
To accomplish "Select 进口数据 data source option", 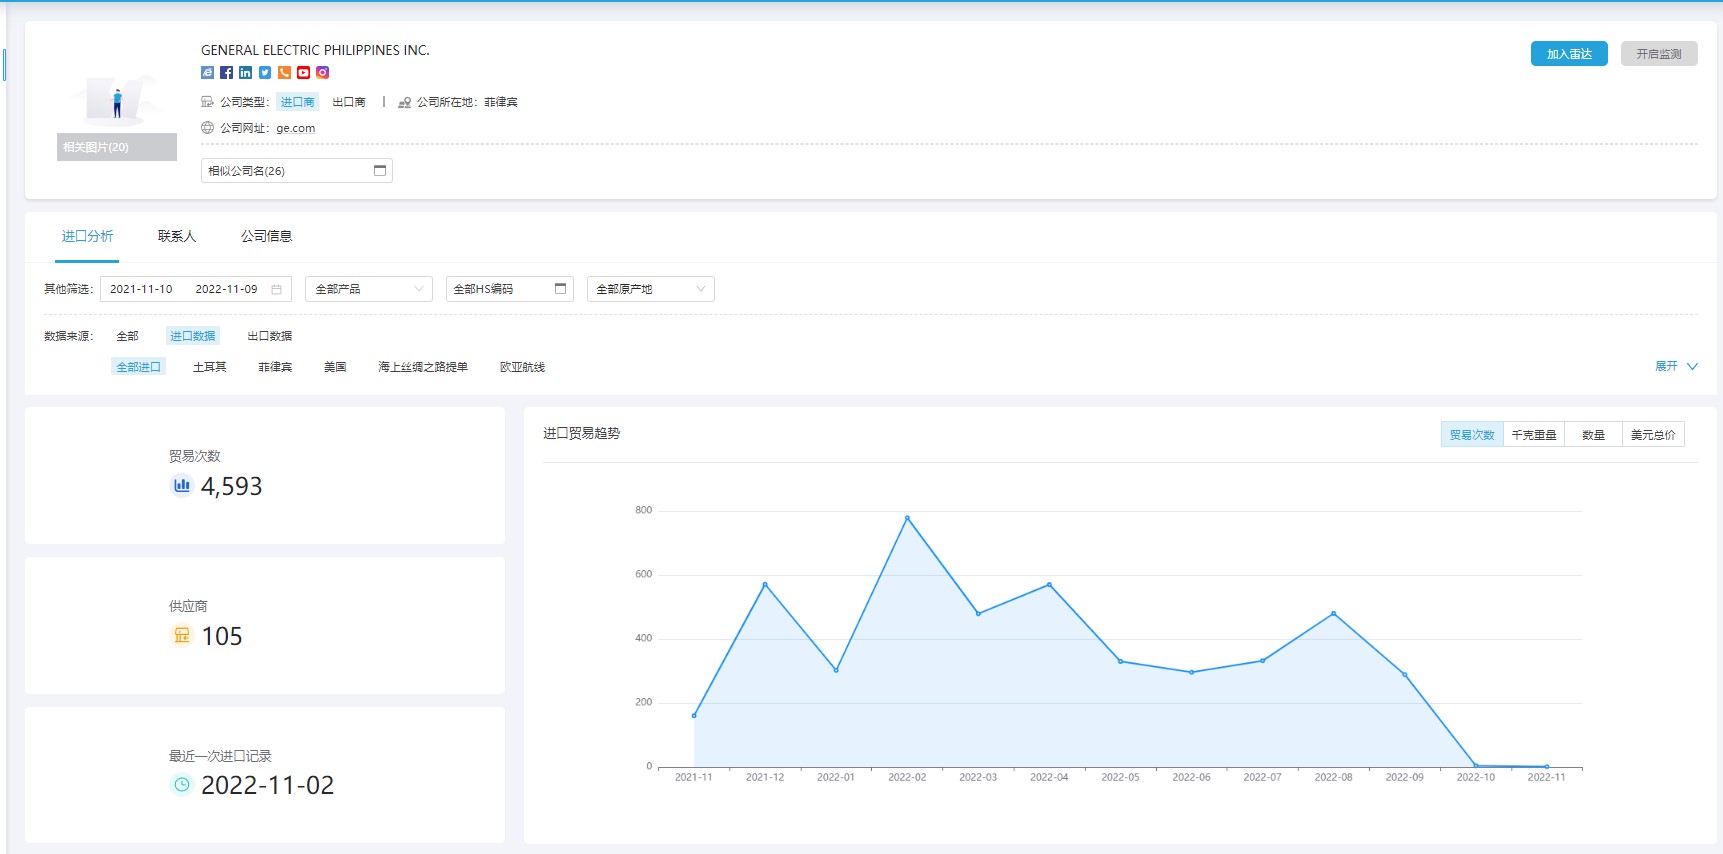I will (x=192, y=336).
